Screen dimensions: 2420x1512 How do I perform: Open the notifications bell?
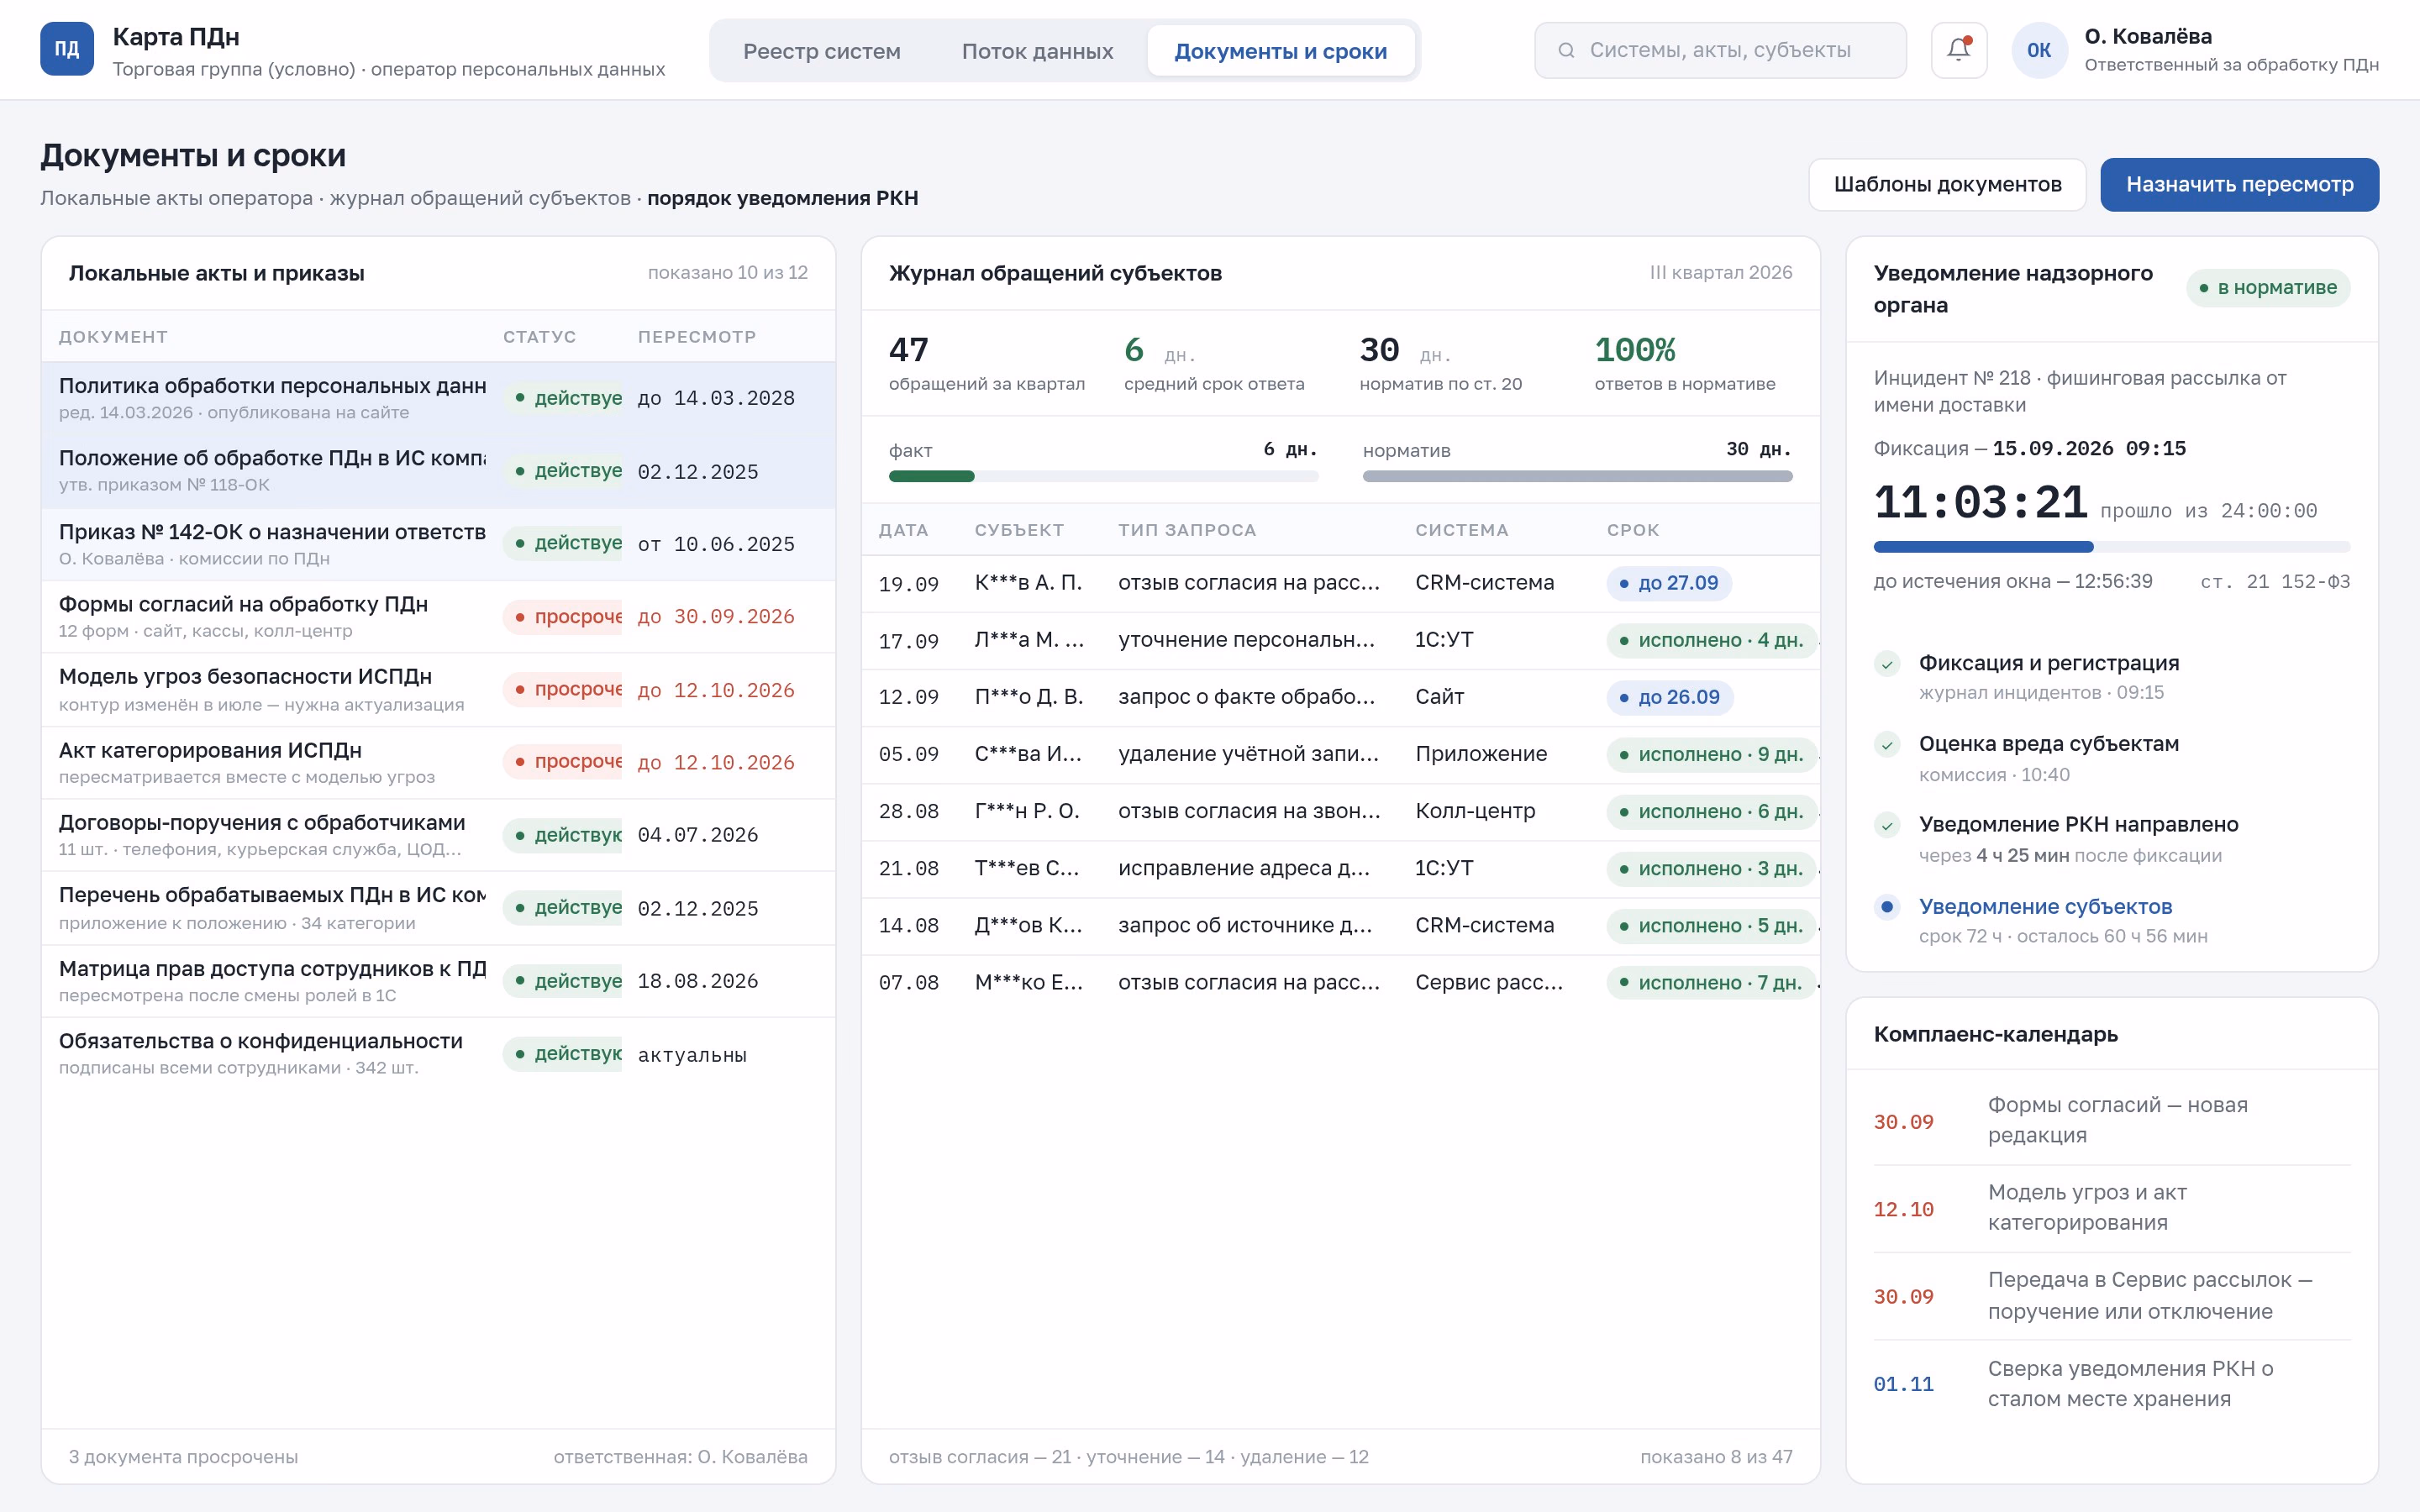[1958, 49]
